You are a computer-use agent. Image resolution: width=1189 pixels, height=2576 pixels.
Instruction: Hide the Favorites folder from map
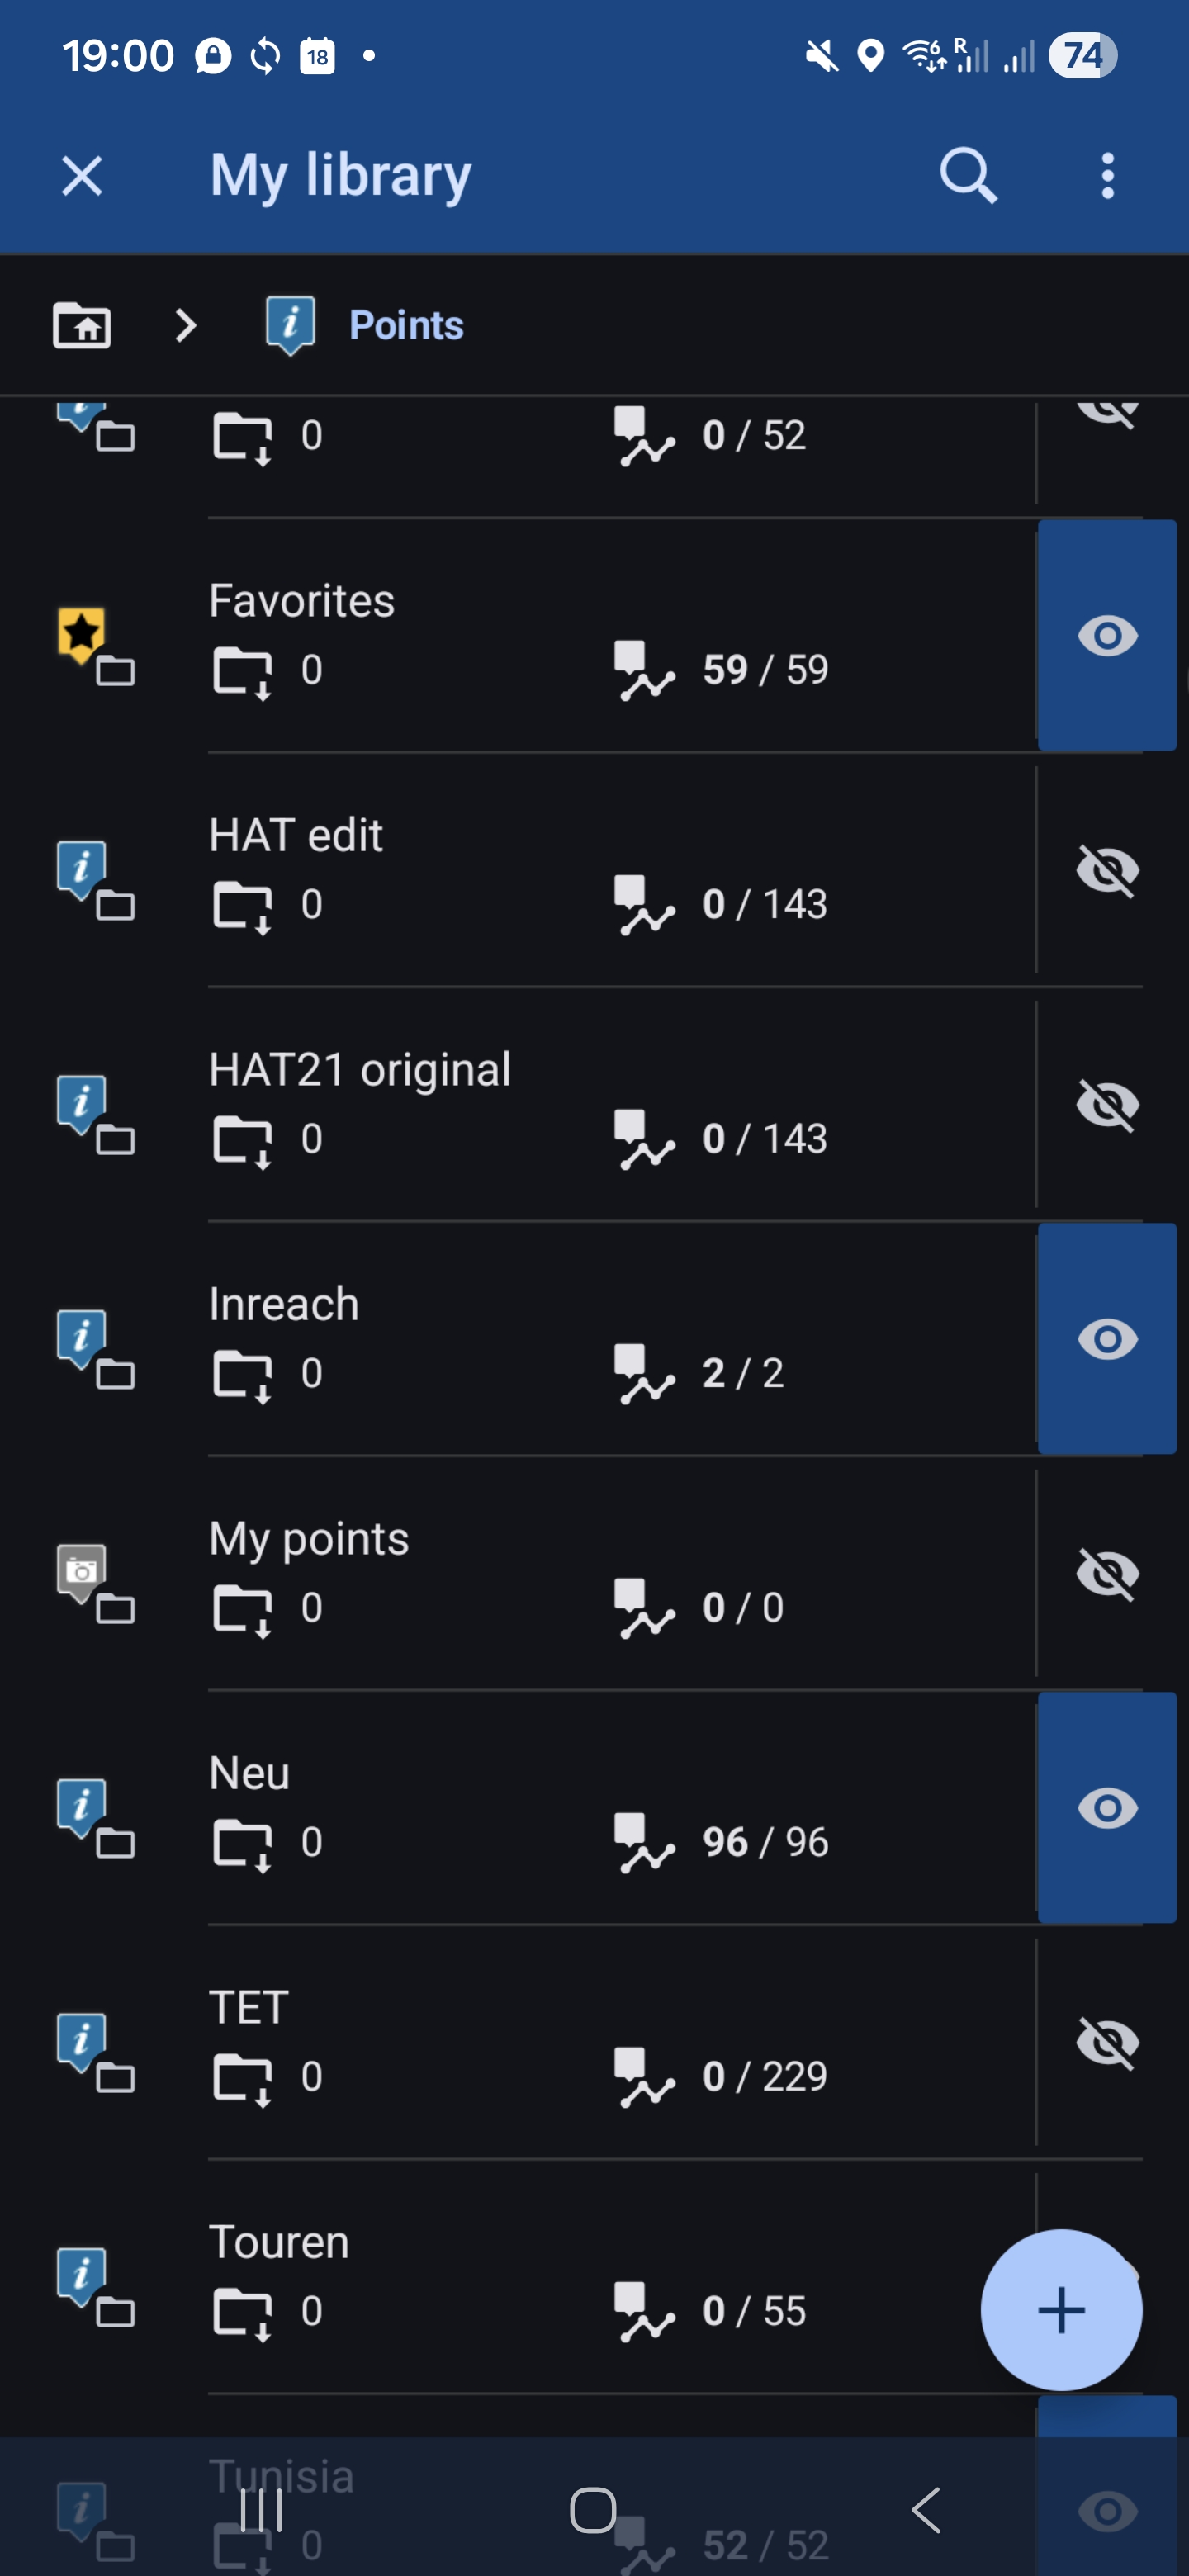(x=1107, y=636)
